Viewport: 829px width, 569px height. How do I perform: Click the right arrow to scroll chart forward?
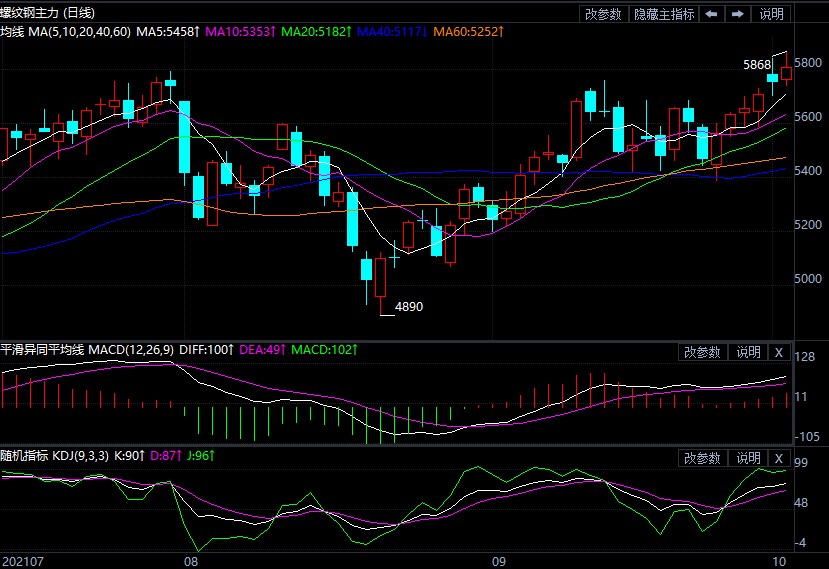738,14
